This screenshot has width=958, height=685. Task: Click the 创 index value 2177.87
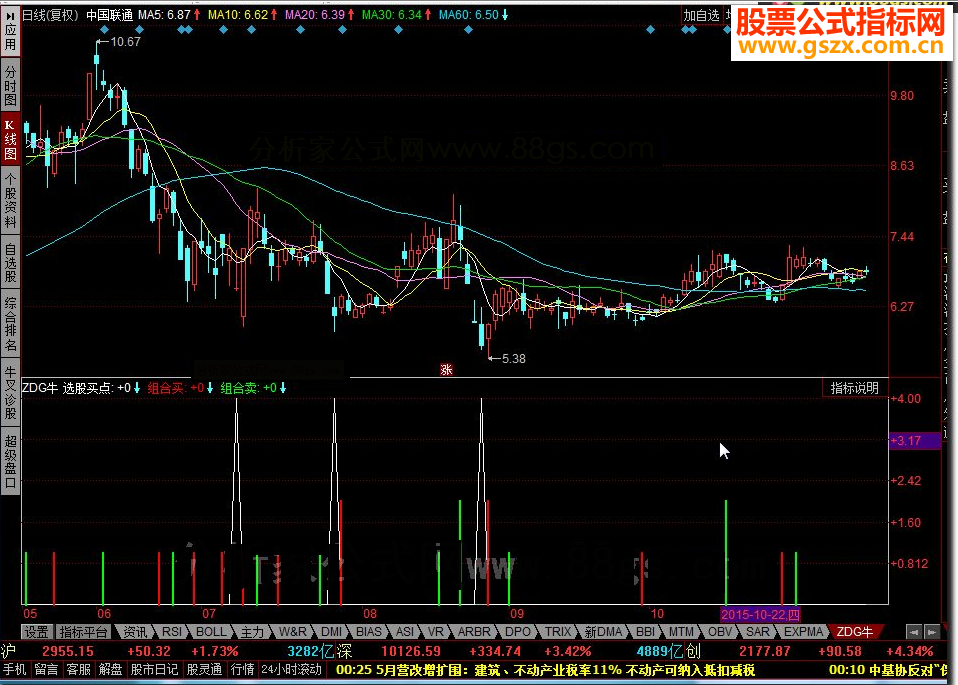(x=765, y=651)
